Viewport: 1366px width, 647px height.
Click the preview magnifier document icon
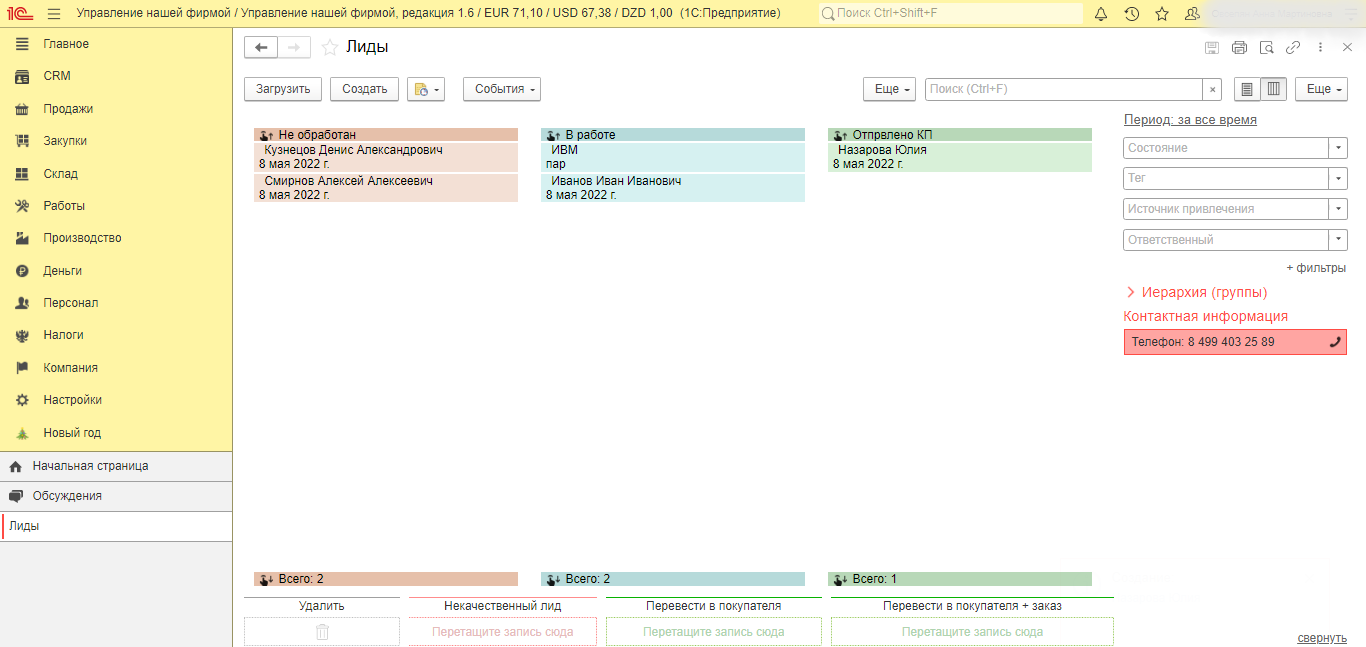pyautogui.click(x=1266, y=47)
